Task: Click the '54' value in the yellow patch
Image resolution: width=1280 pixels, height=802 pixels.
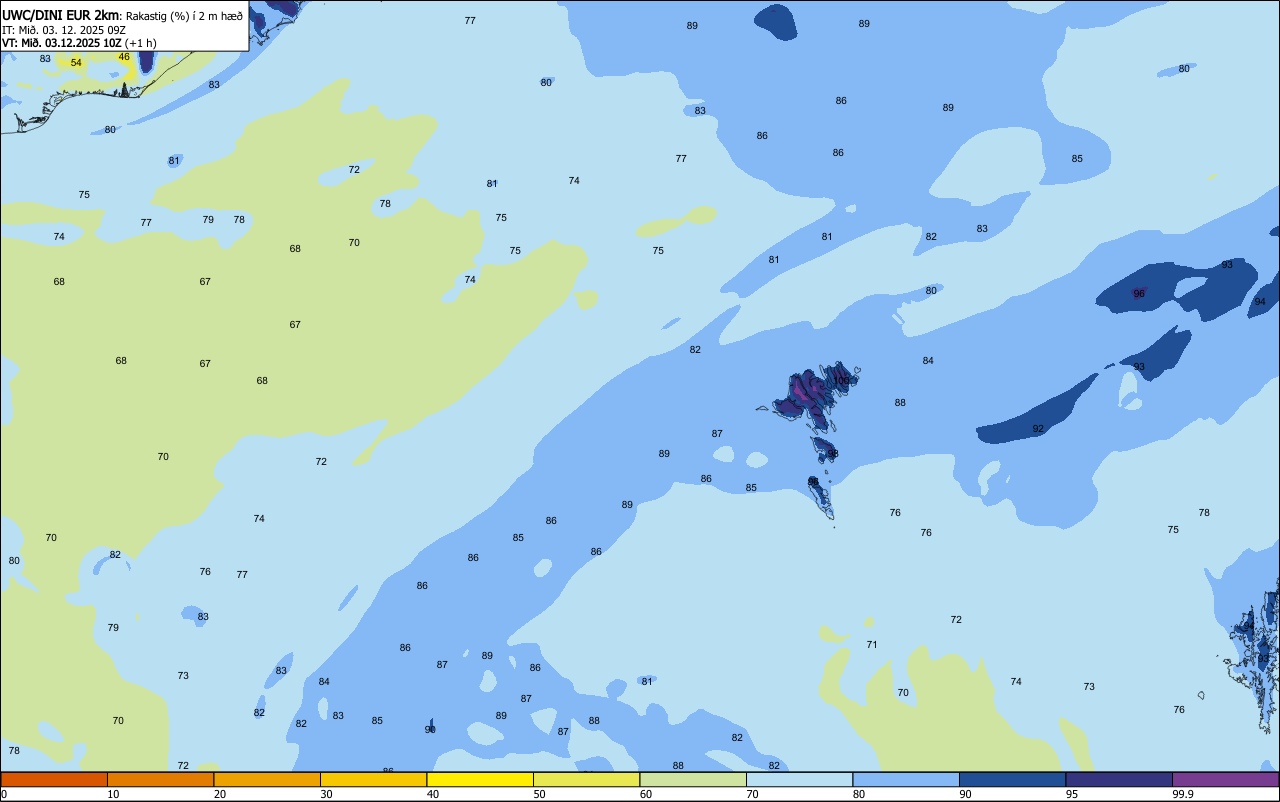Action: tap(76, 62)
